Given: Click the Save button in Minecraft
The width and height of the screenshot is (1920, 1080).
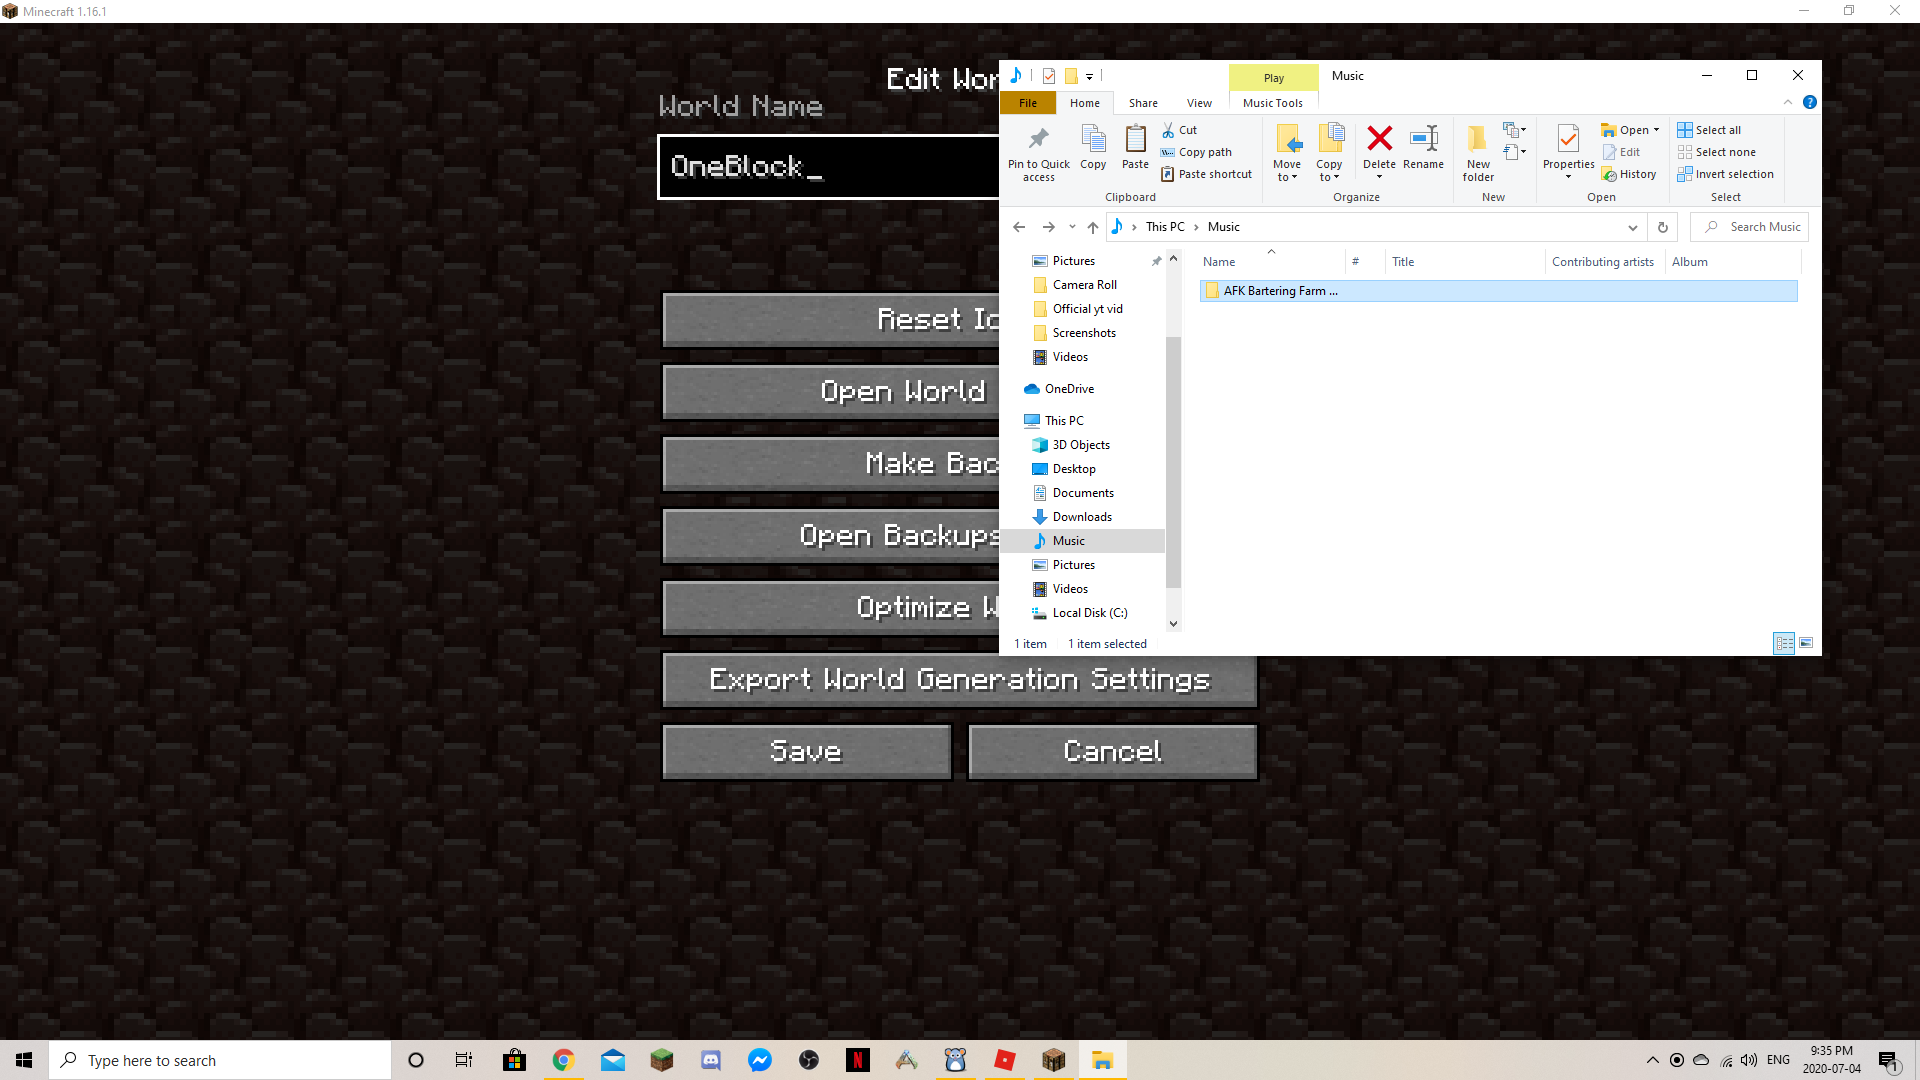Looking at the screenshot, I should click(x=806, y=752).
